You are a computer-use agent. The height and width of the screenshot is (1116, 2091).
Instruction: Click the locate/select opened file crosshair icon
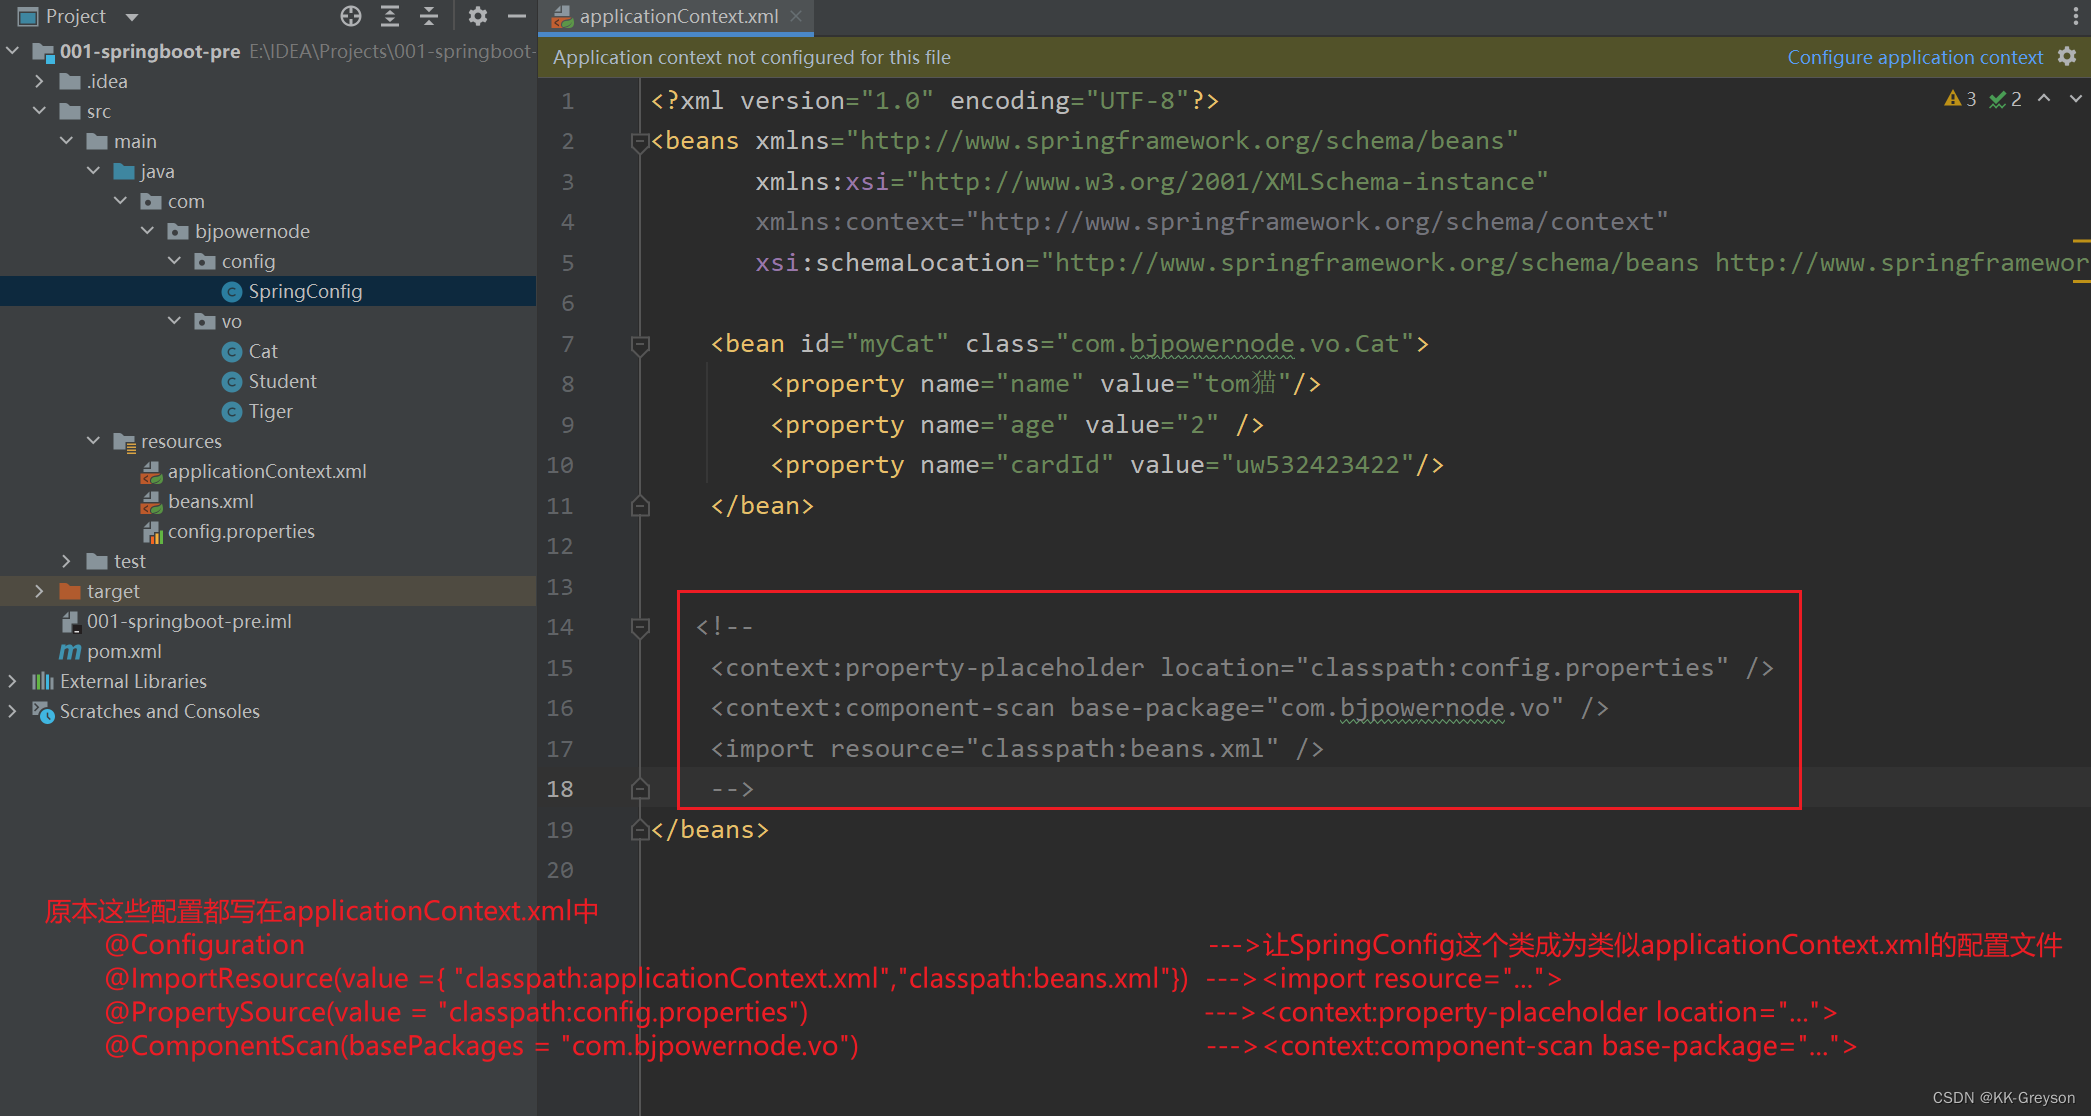point(350,16)
